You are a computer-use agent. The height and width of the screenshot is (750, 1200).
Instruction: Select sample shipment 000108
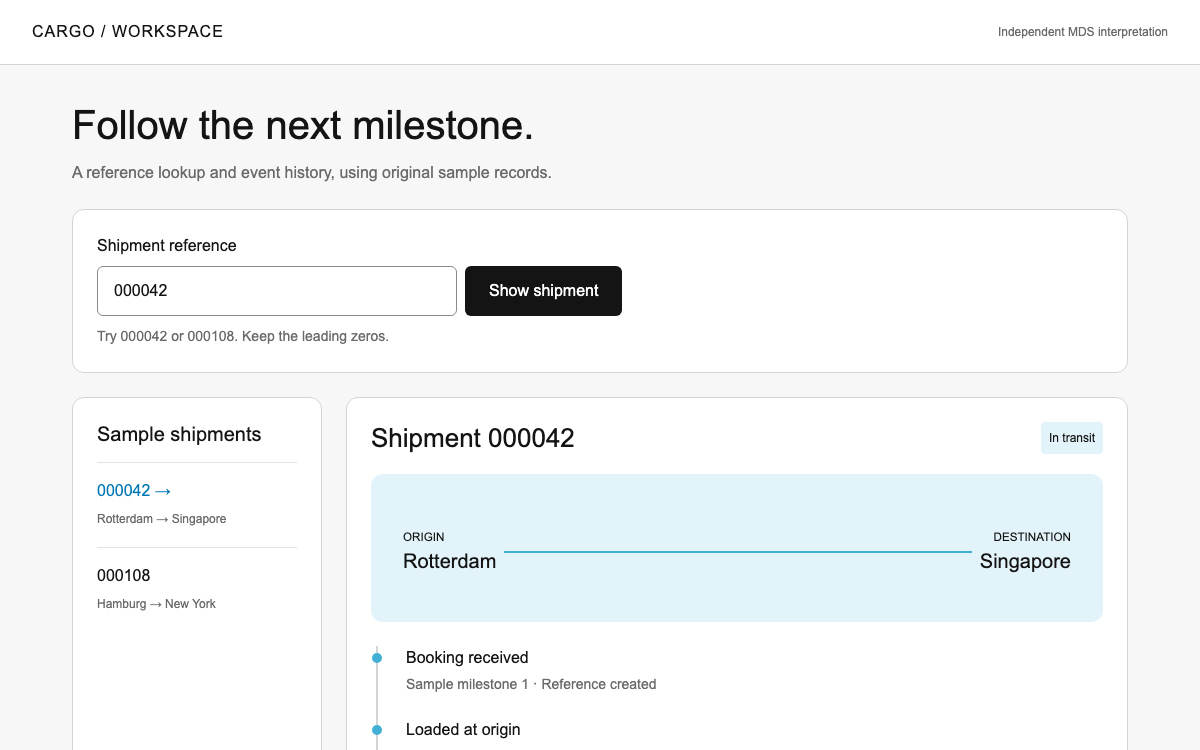tap(124, 575)
